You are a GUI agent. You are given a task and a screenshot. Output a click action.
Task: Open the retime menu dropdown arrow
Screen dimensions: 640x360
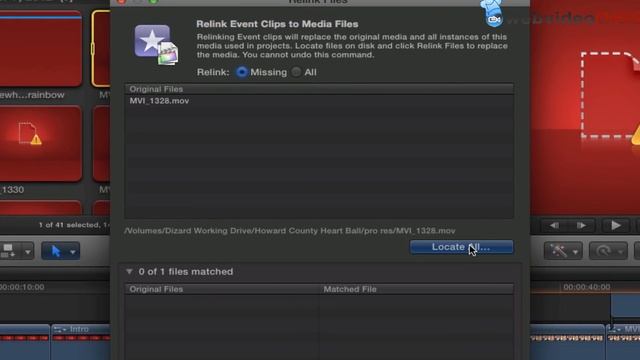(620, 252)
